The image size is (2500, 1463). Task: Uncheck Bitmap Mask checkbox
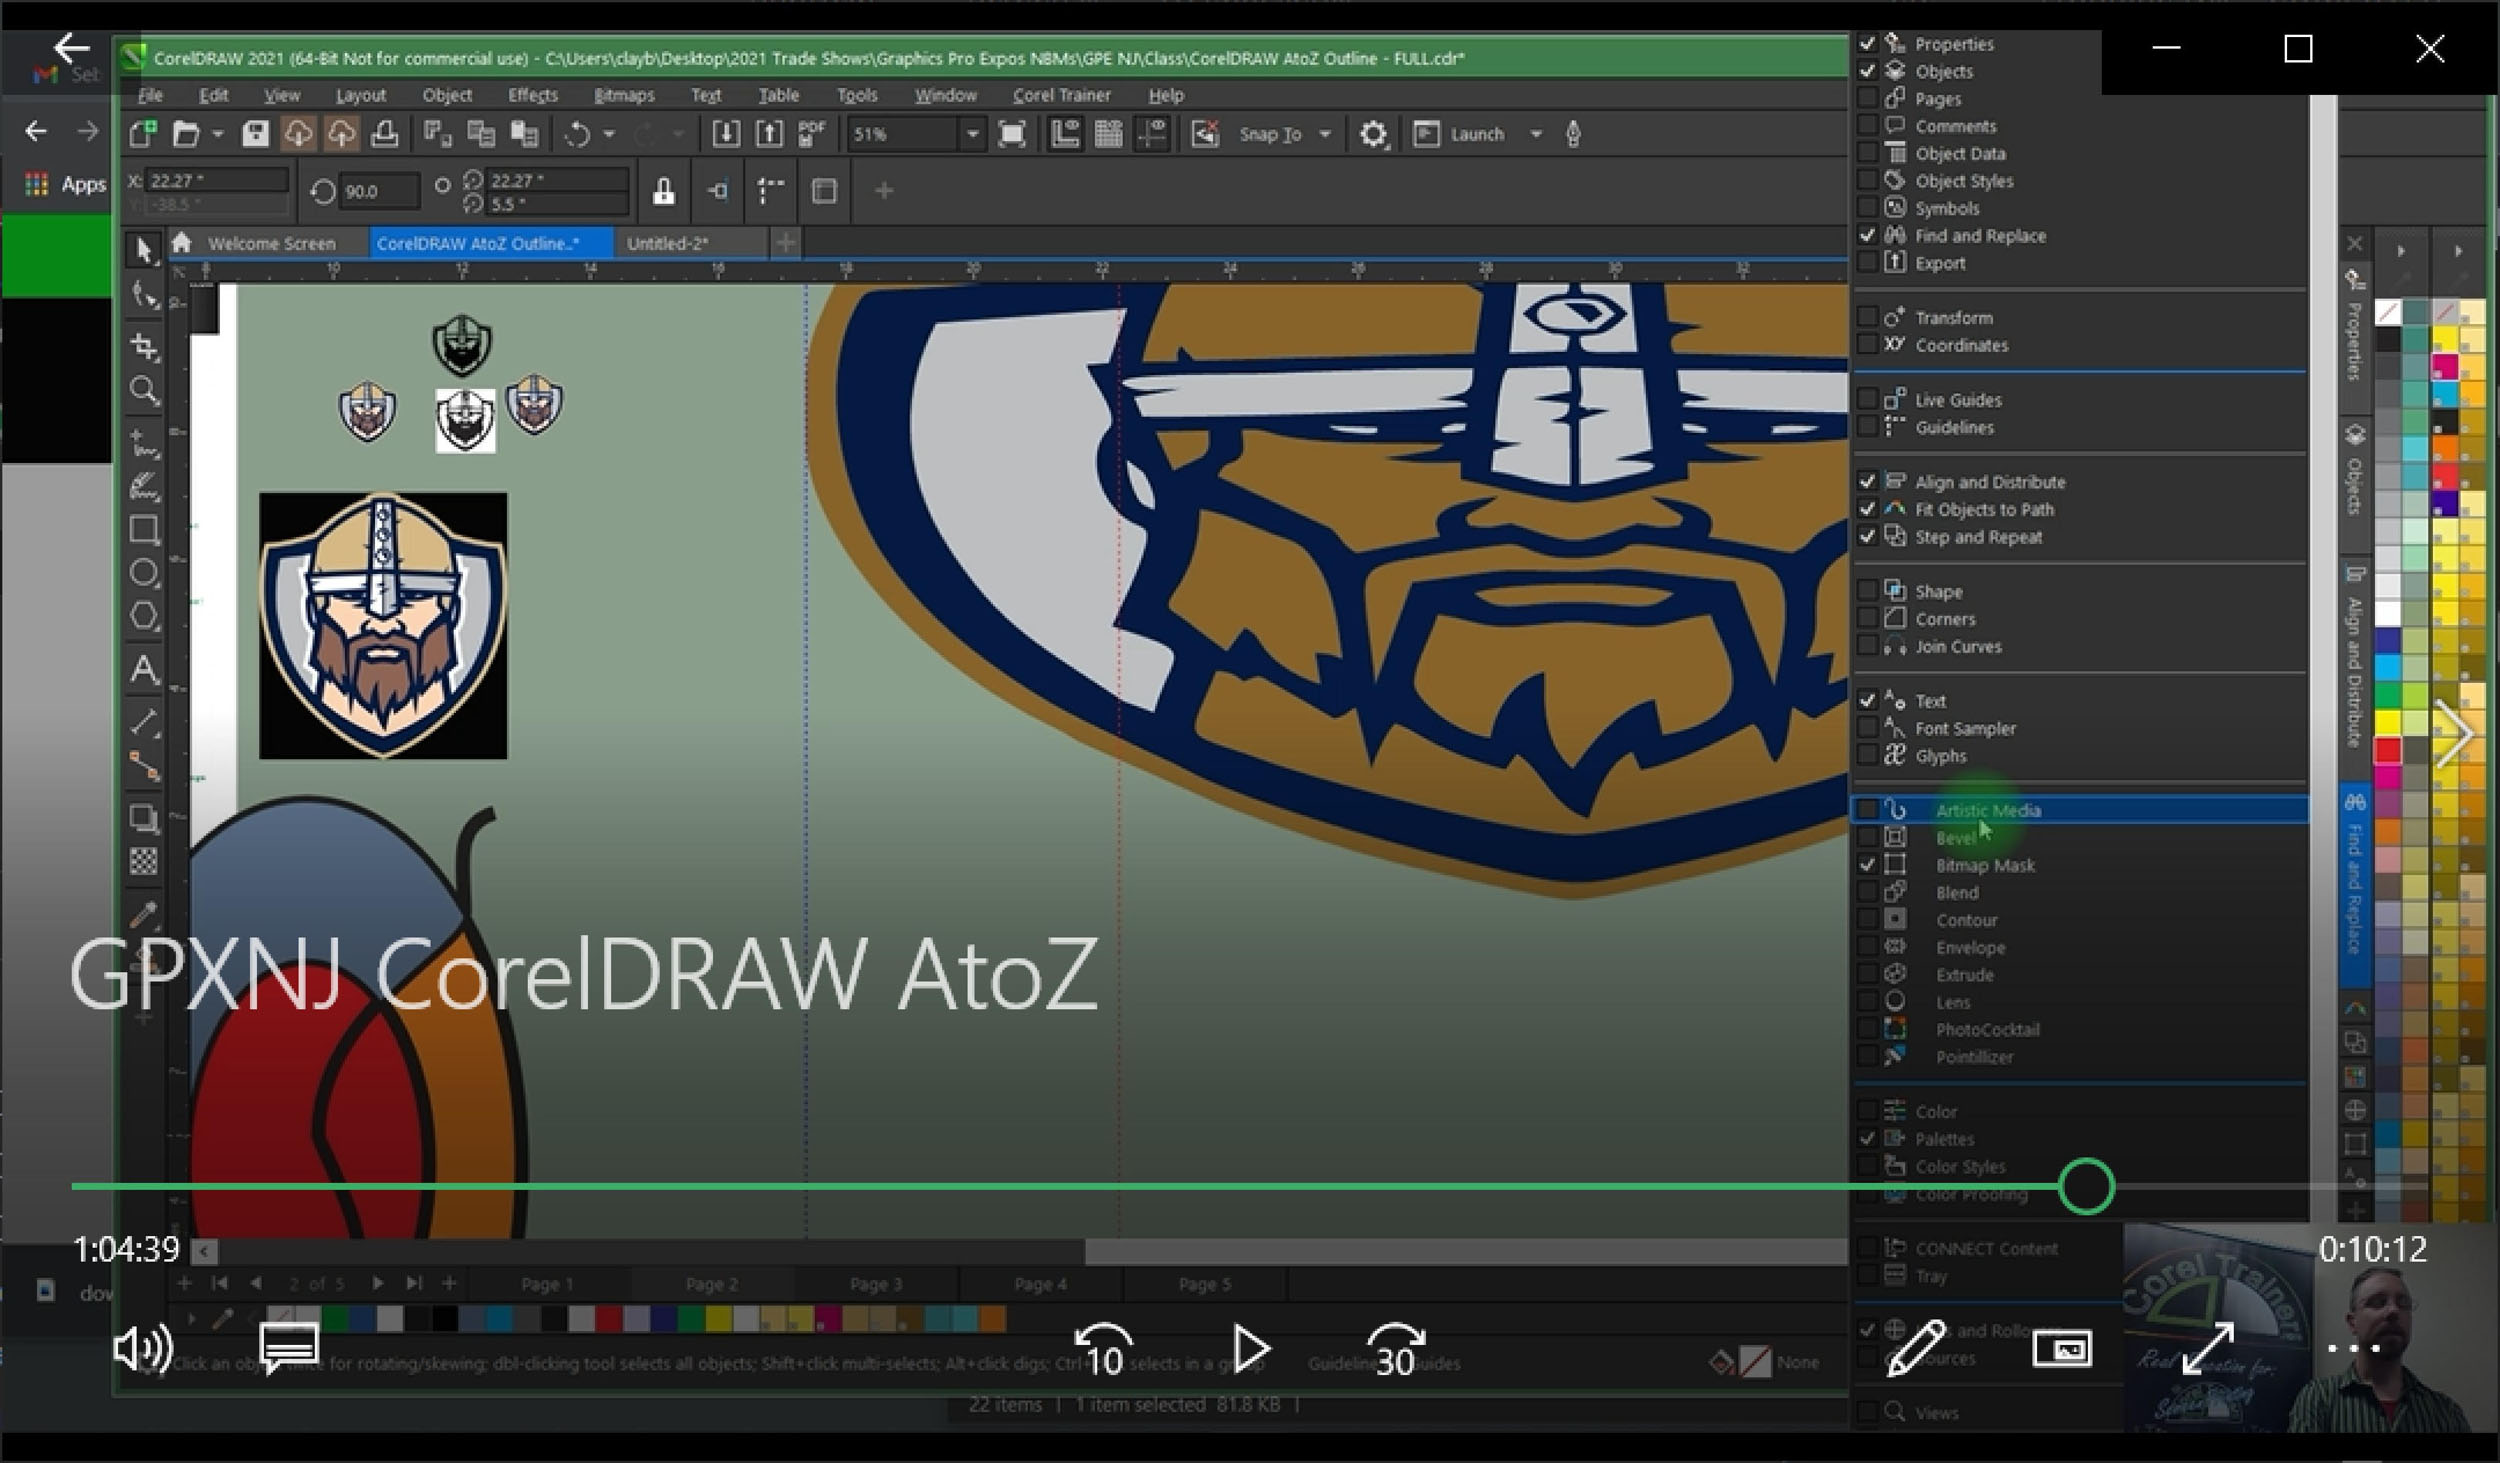coord(1867,864)
